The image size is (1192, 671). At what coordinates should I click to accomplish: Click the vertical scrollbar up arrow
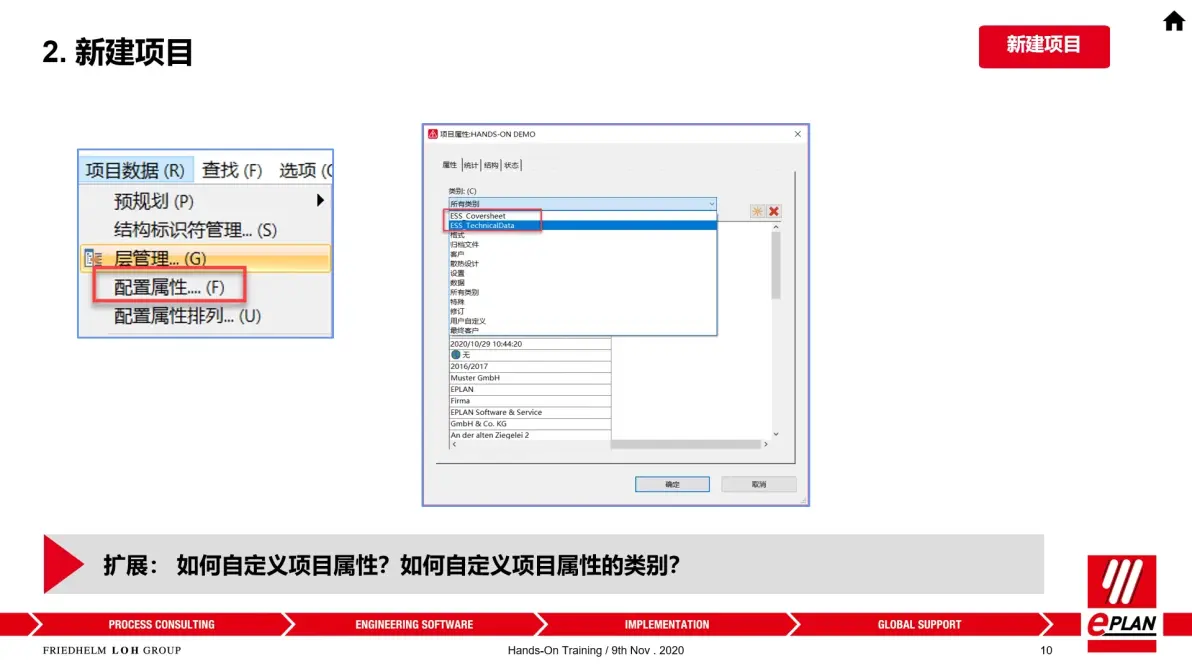coord(775,226)
